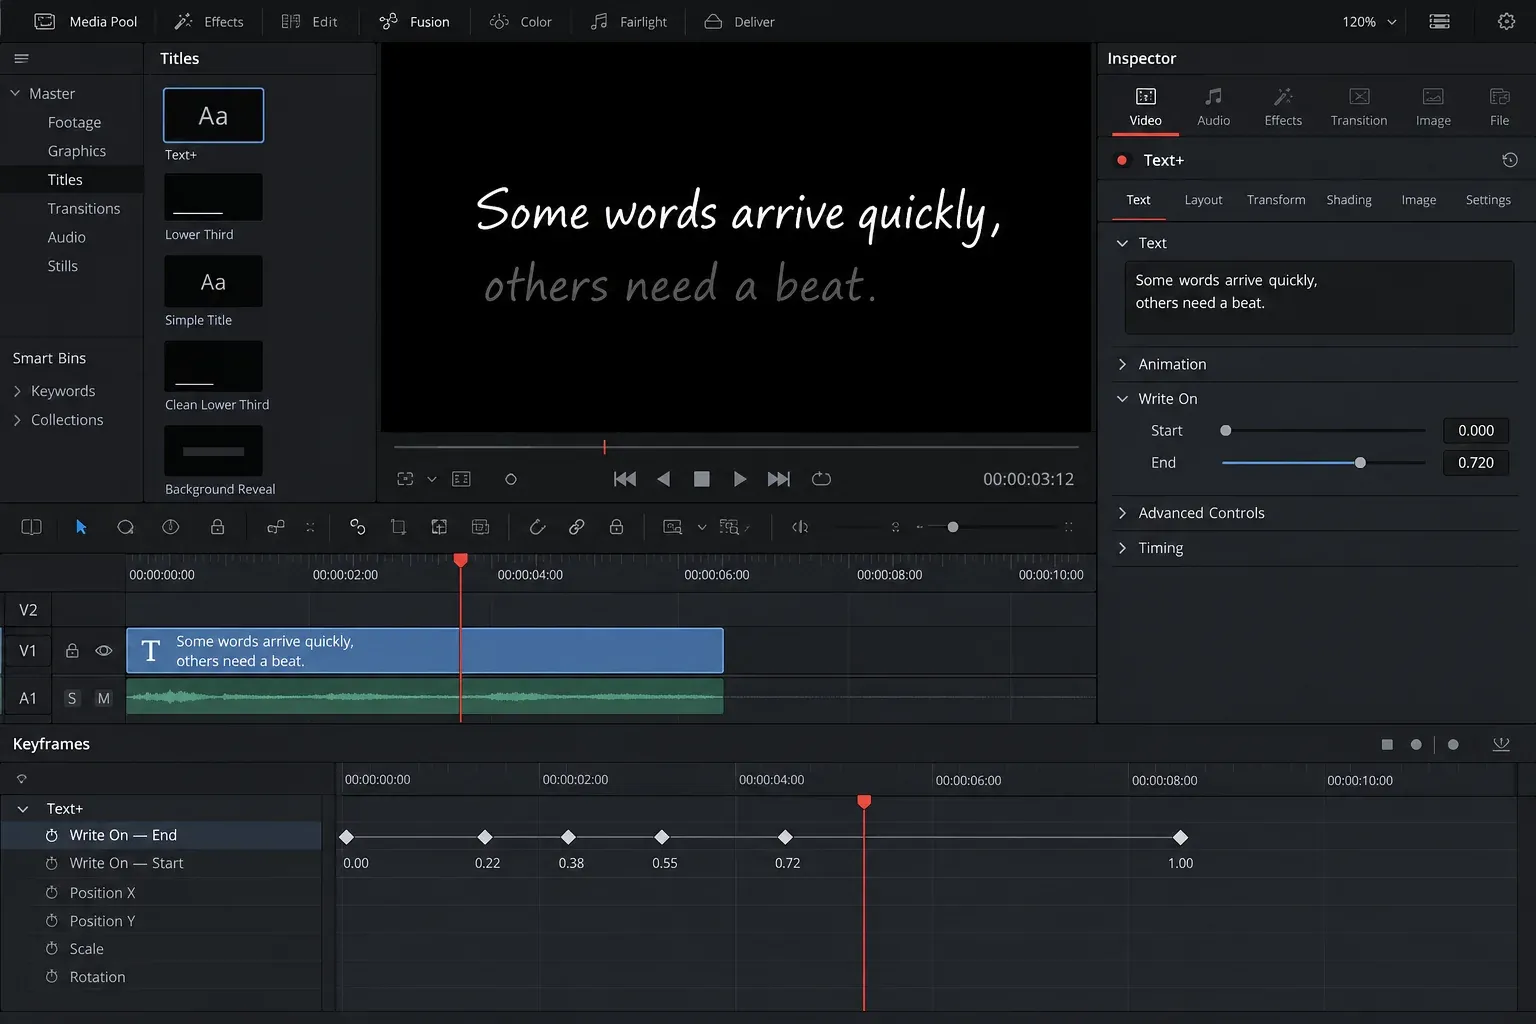The width and height of the screenshot is (1536, 1024).
Task: Adjust the Write On End slider handle
Action: [1360, 463]
